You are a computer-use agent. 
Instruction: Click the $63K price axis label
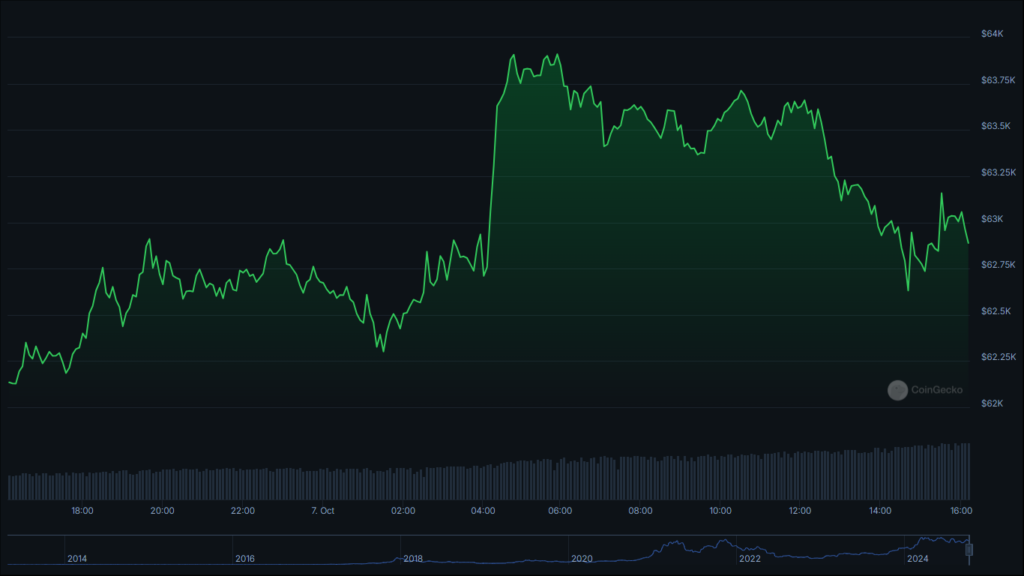[992, 219]
